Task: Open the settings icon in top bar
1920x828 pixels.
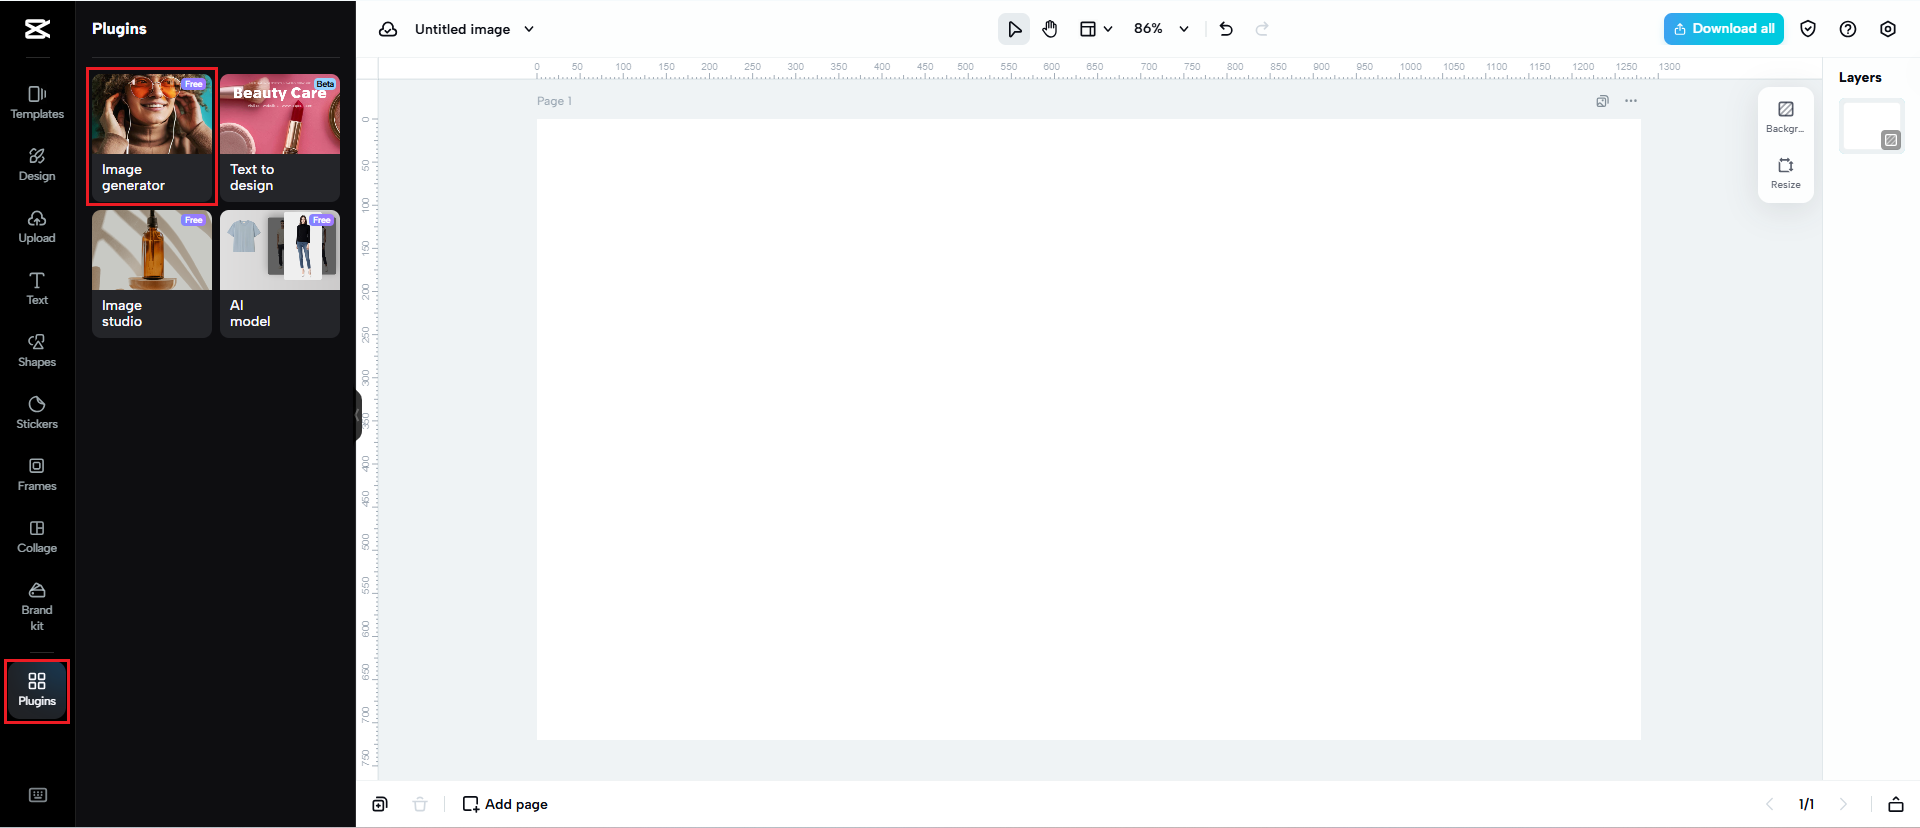Action: 1888,29
